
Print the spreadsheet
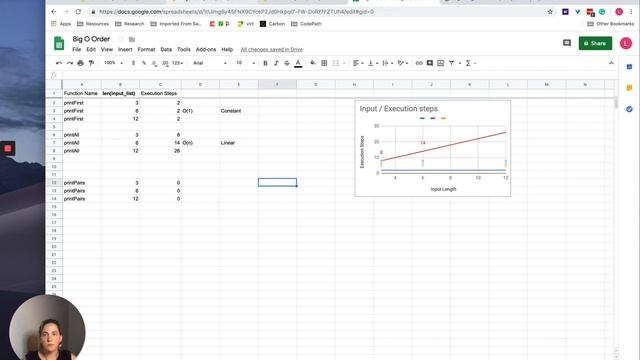[80, 63]
